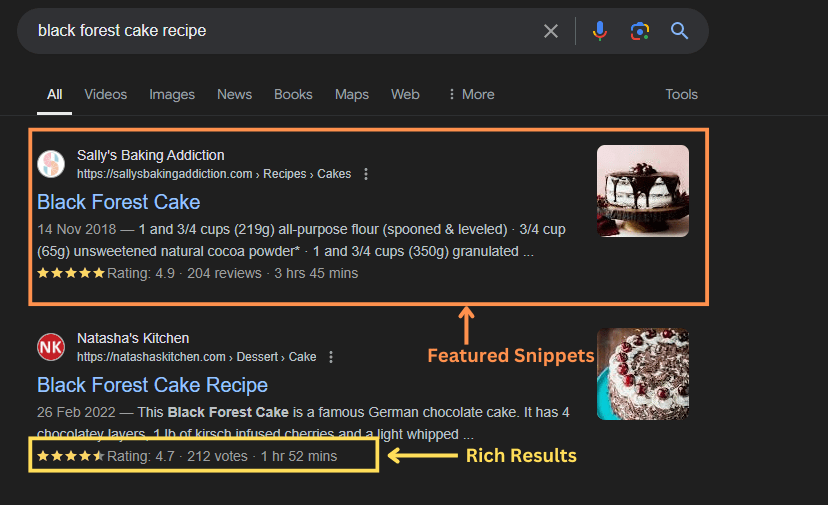Click the '14 Nov 2018' snippet date
Screen dimensions: 828x505
(x=77, y=229)
